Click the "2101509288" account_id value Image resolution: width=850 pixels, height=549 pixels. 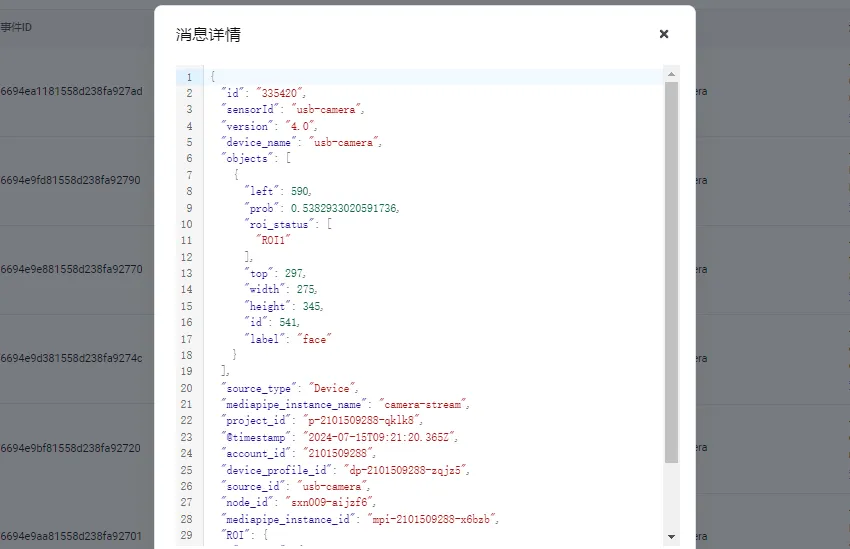coord(337,454)
